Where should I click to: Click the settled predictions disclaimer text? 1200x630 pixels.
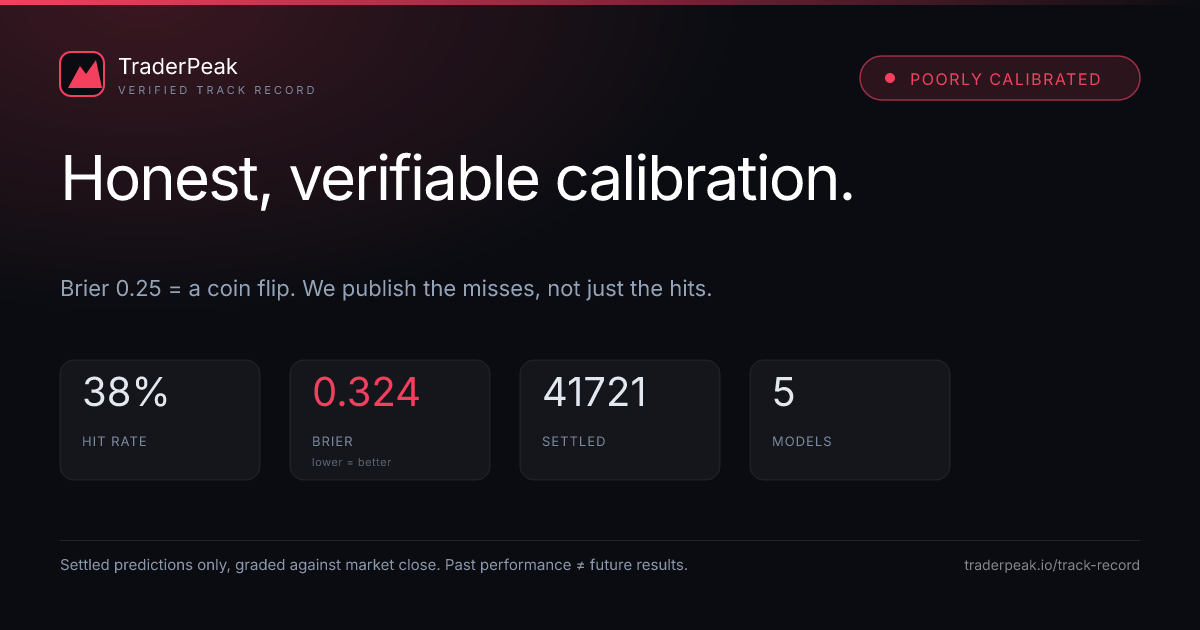pos(374,565)
